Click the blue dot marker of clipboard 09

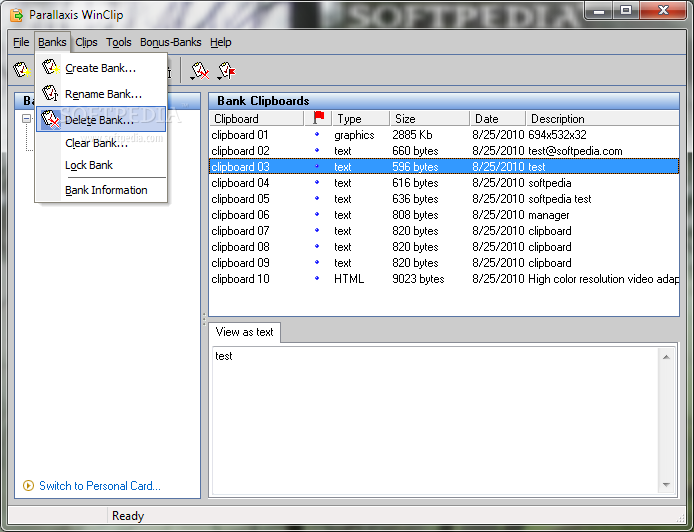317,262
